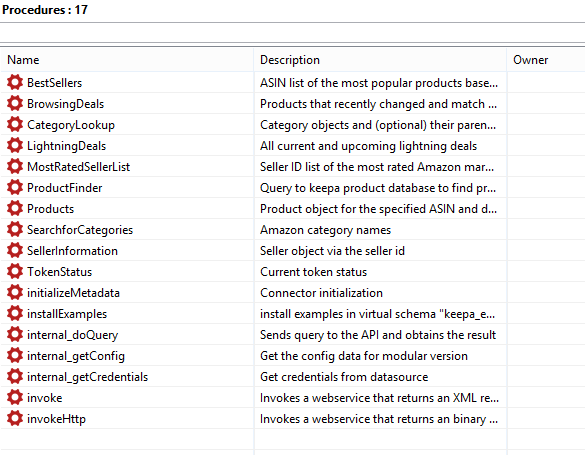Click the internal_doQuery procedure name
Image resolution: width=586 pixels, height=456 pixels.
(x=73, y=335)
